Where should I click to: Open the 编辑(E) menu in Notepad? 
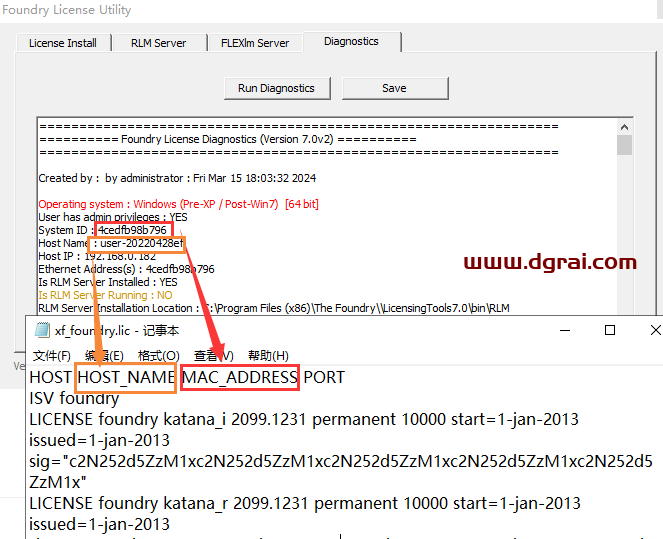click(x=104, y=356)
